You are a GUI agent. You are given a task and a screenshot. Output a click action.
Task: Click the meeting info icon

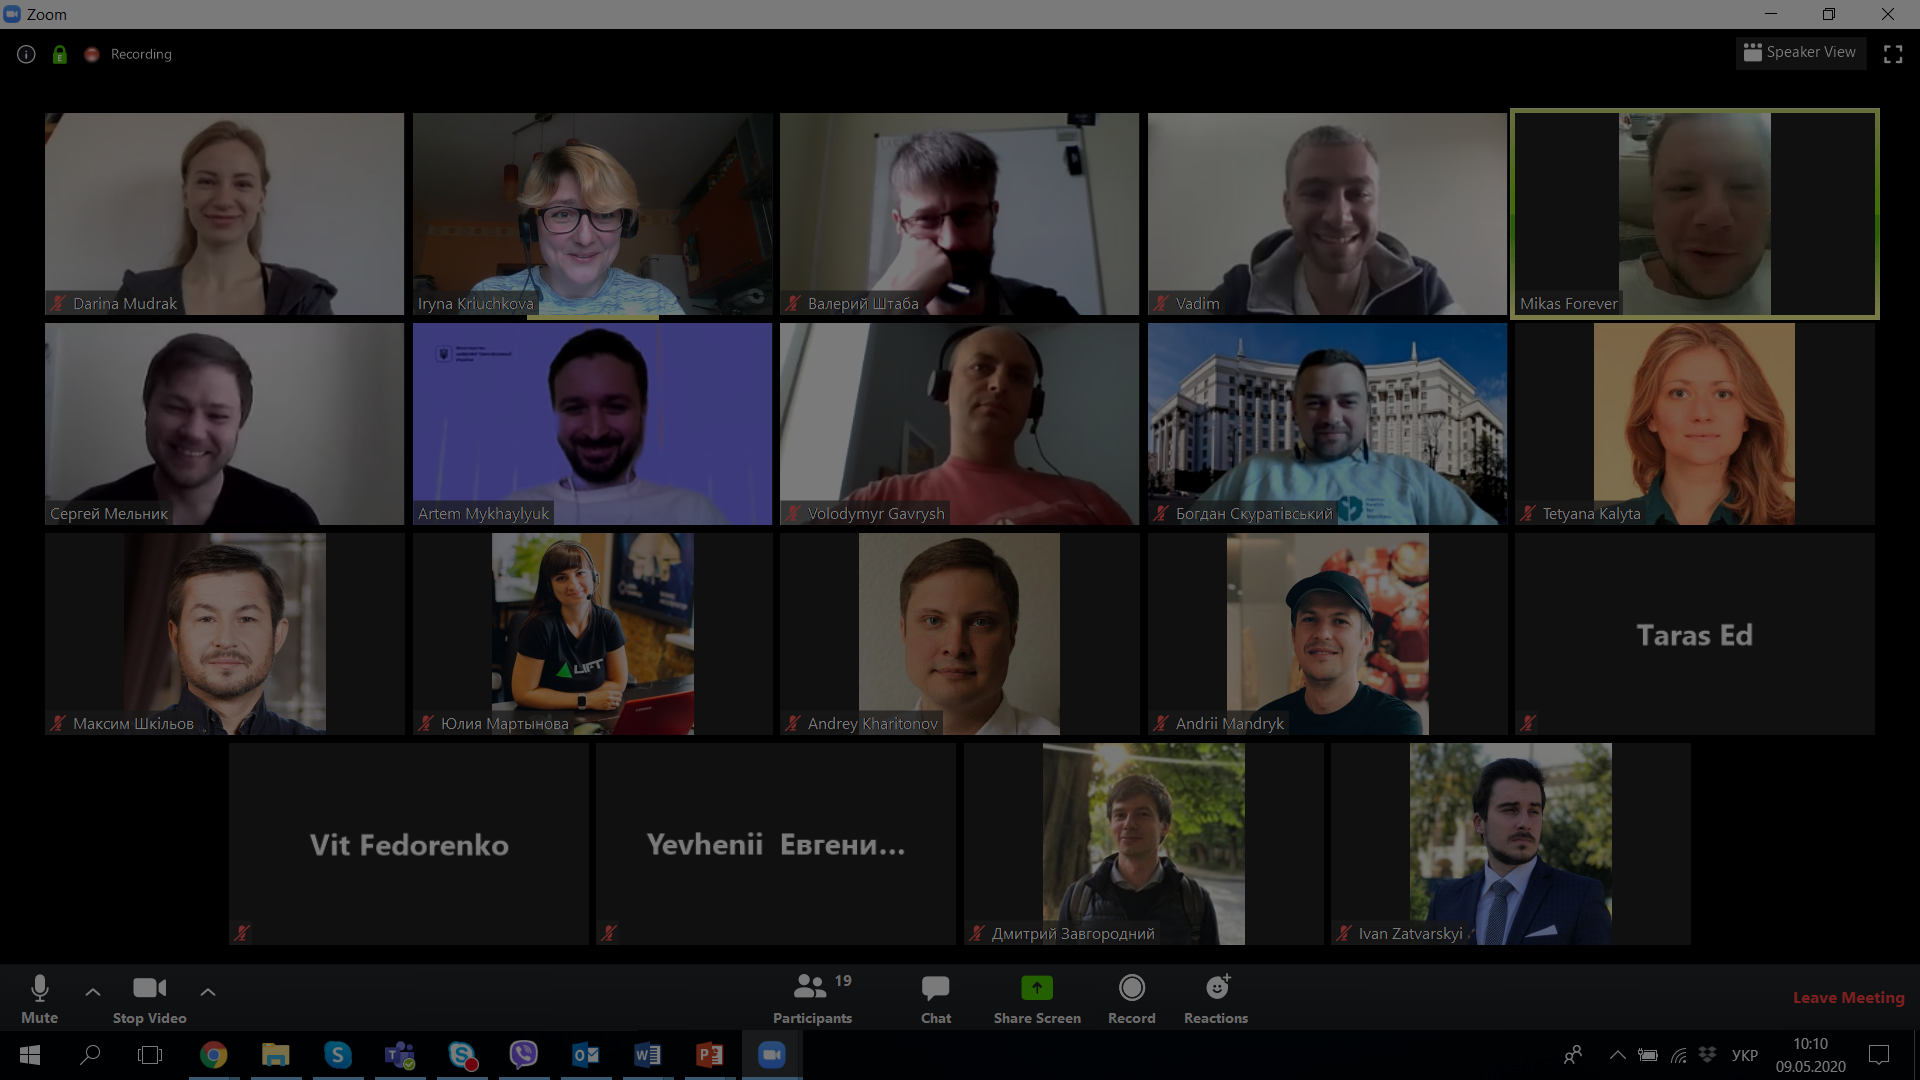click(27, 55)
